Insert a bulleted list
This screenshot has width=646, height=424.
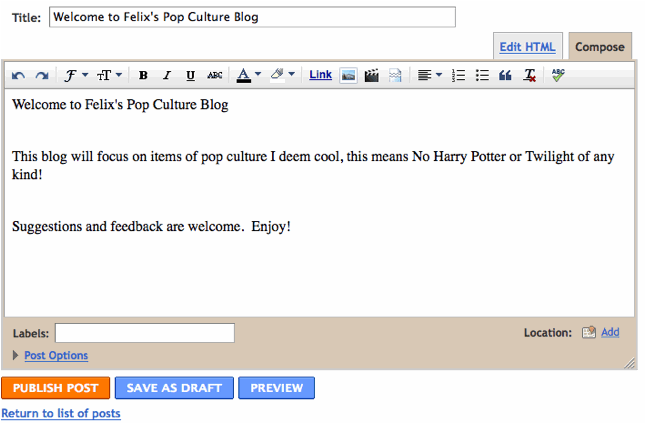point(482,75)
